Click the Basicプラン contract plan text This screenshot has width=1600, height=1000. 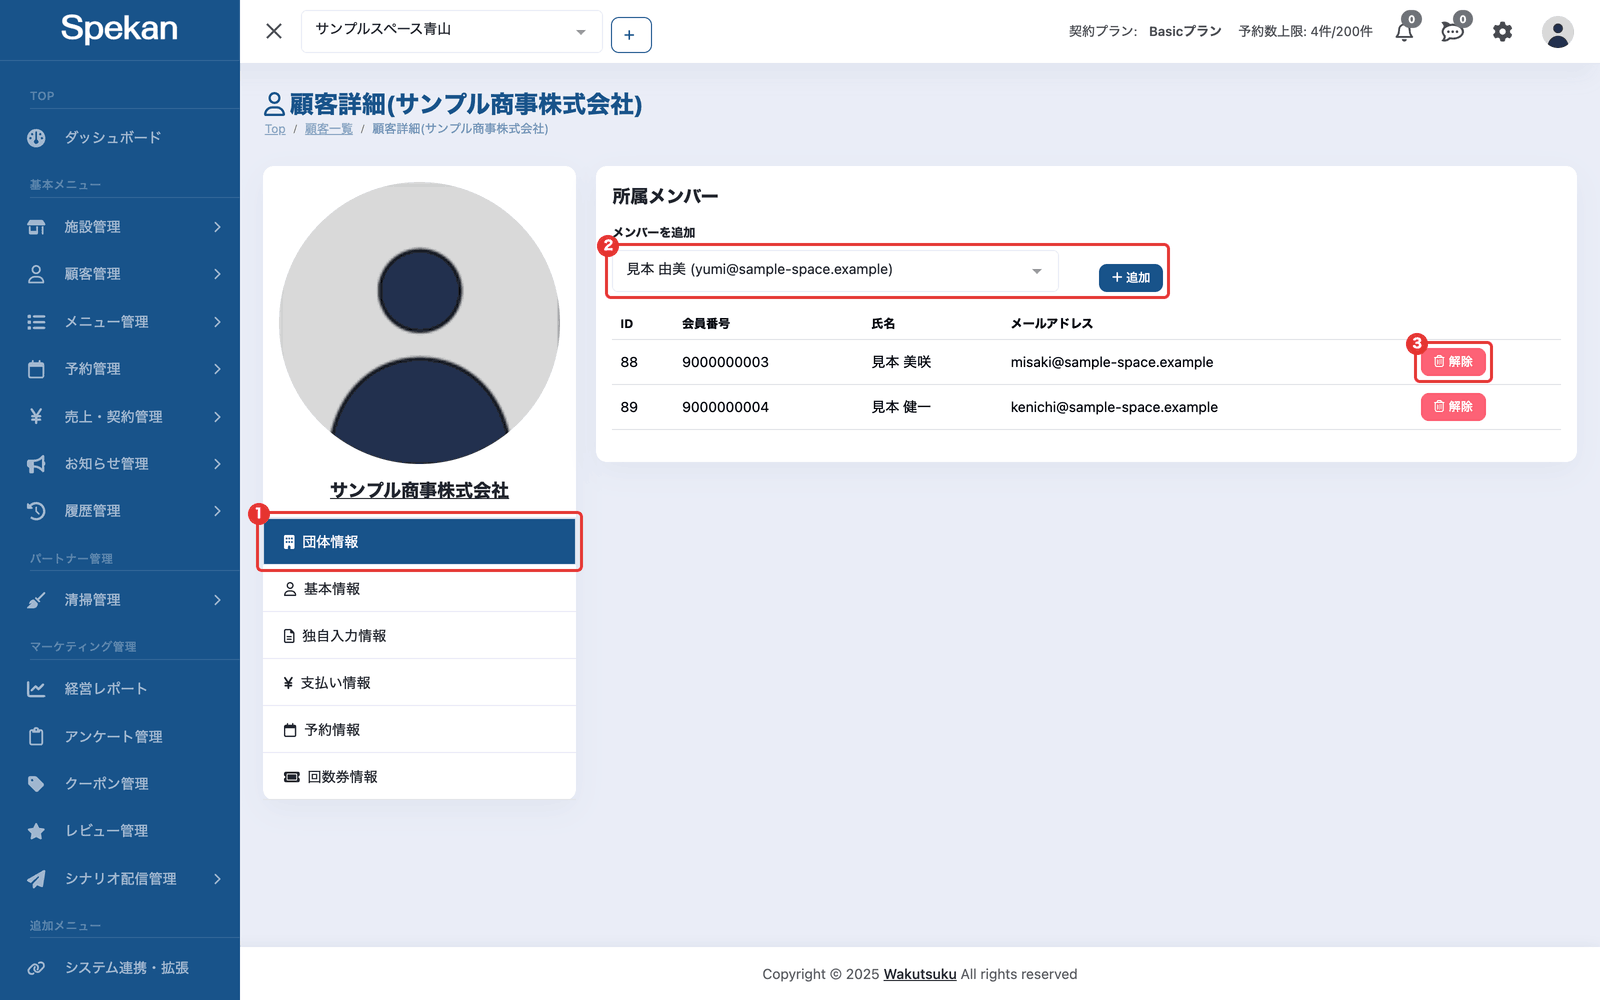point(1185,32)
